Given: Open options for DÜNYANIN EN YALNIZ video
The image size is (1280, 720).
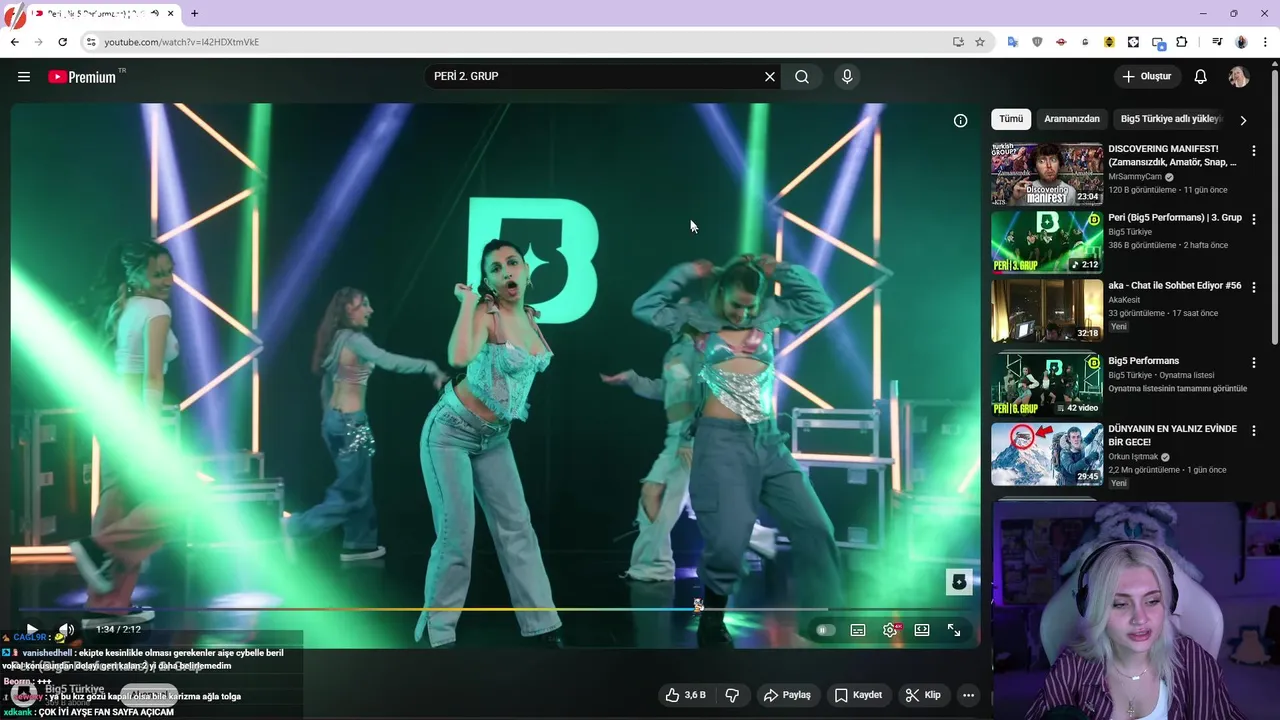Looking at the screenshot, I should point(1254,431).
